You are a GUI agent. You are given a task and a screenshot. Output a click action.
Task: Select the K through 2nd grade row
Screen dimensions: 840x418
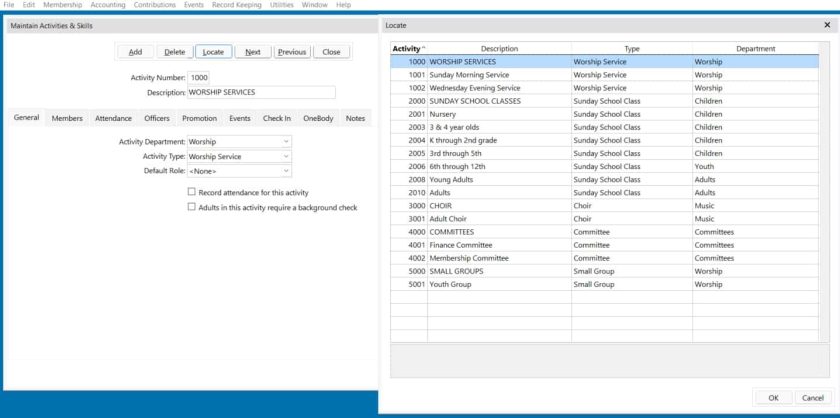point(605,140)
